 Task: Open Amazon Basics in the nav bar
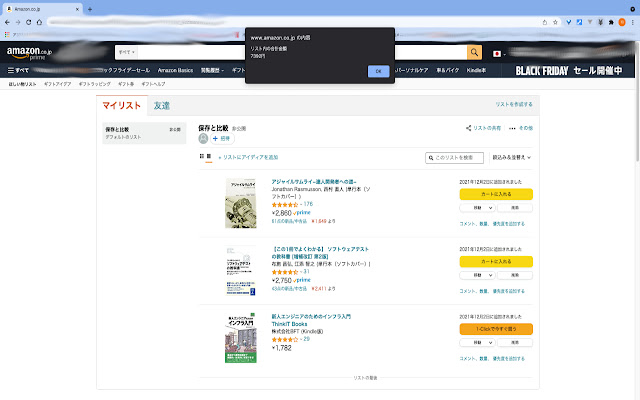[x=175, y=70]
